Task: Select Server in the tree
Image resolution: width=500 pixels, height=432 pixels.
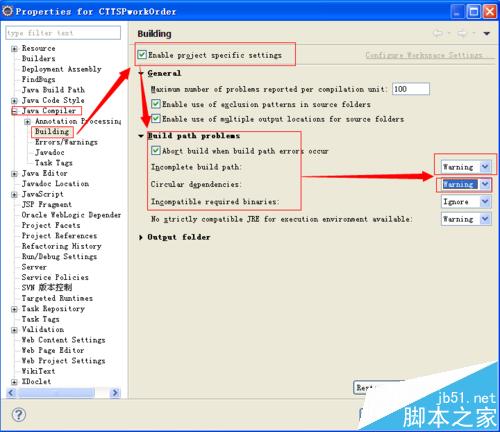Action: [34, 267]
